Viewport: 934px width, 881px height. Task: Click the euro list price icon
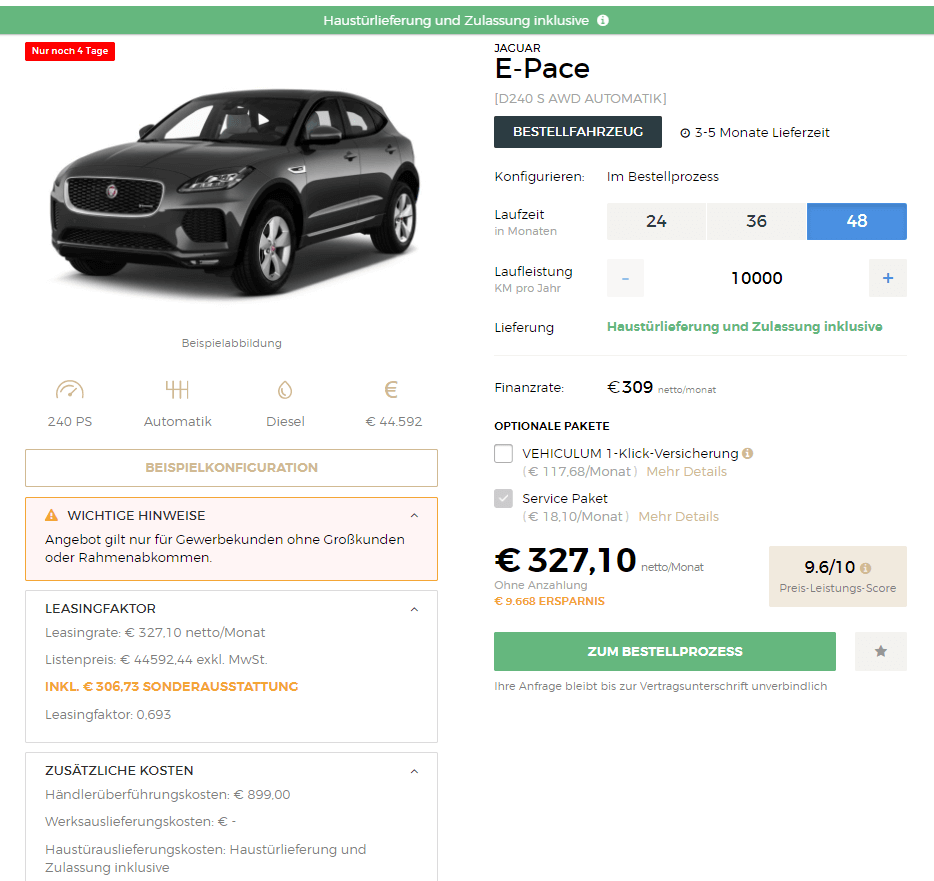tap(391, 390)
